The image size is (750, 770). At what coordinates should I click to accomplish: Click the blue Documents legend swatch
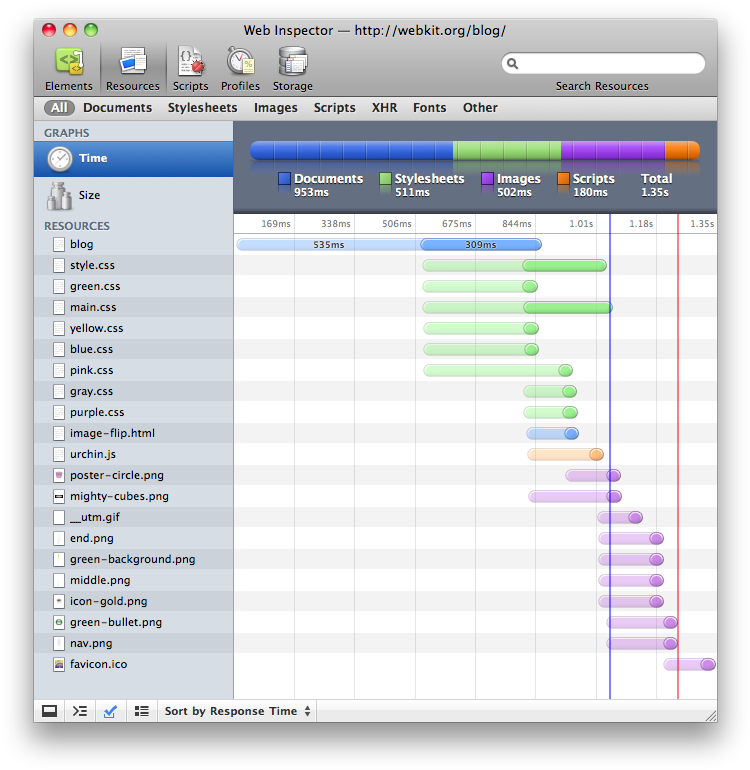[x=285, y=179]
